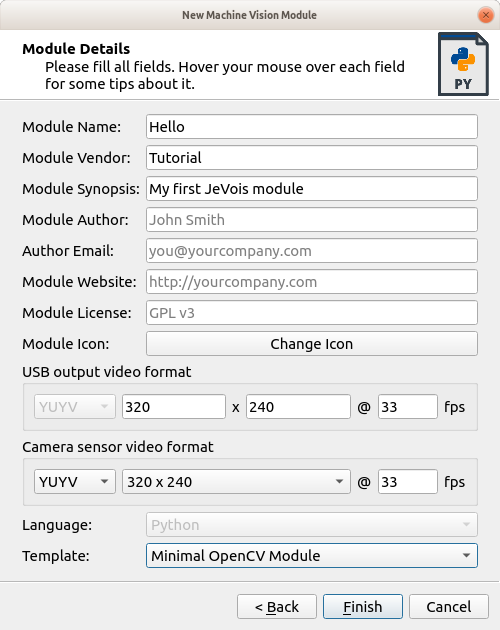Click the USB output height field showing 240
The width and height of the screenshot is (500, 630).
tap(298, 407)
